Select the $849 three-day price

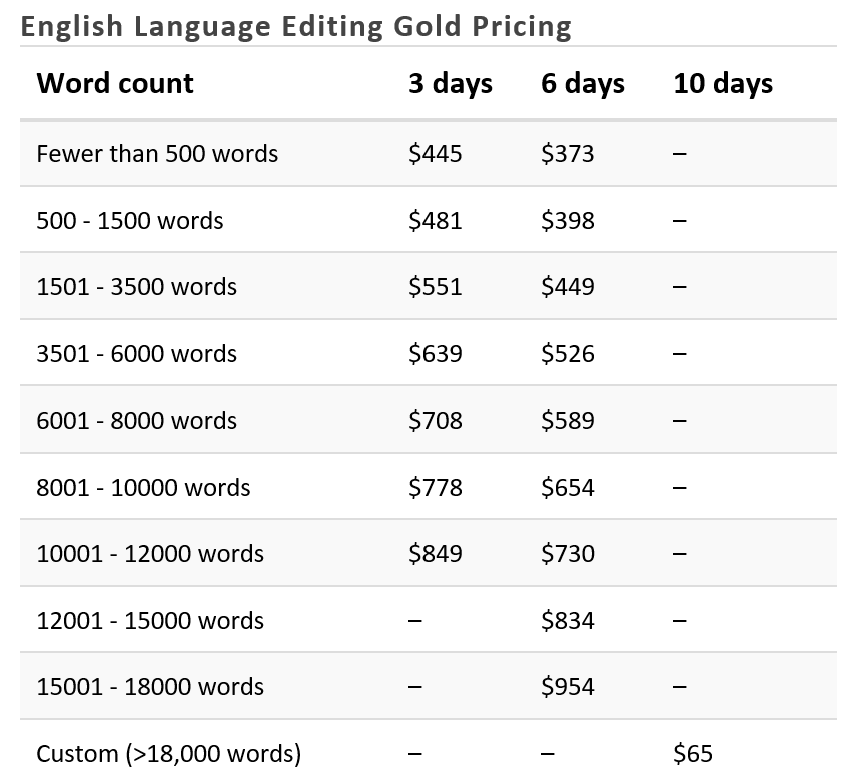pos(435,554)
